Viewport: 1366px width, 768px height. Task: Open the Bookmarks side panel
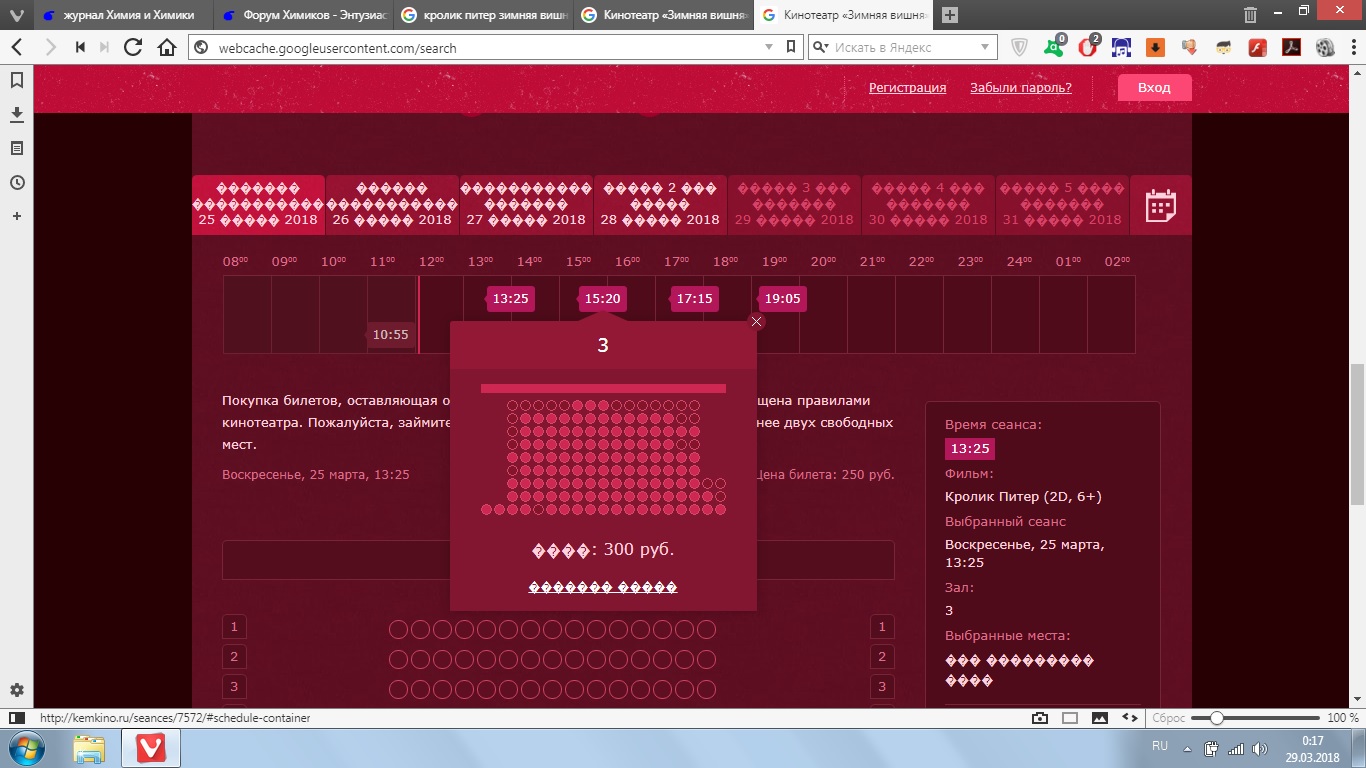point(16,80)
